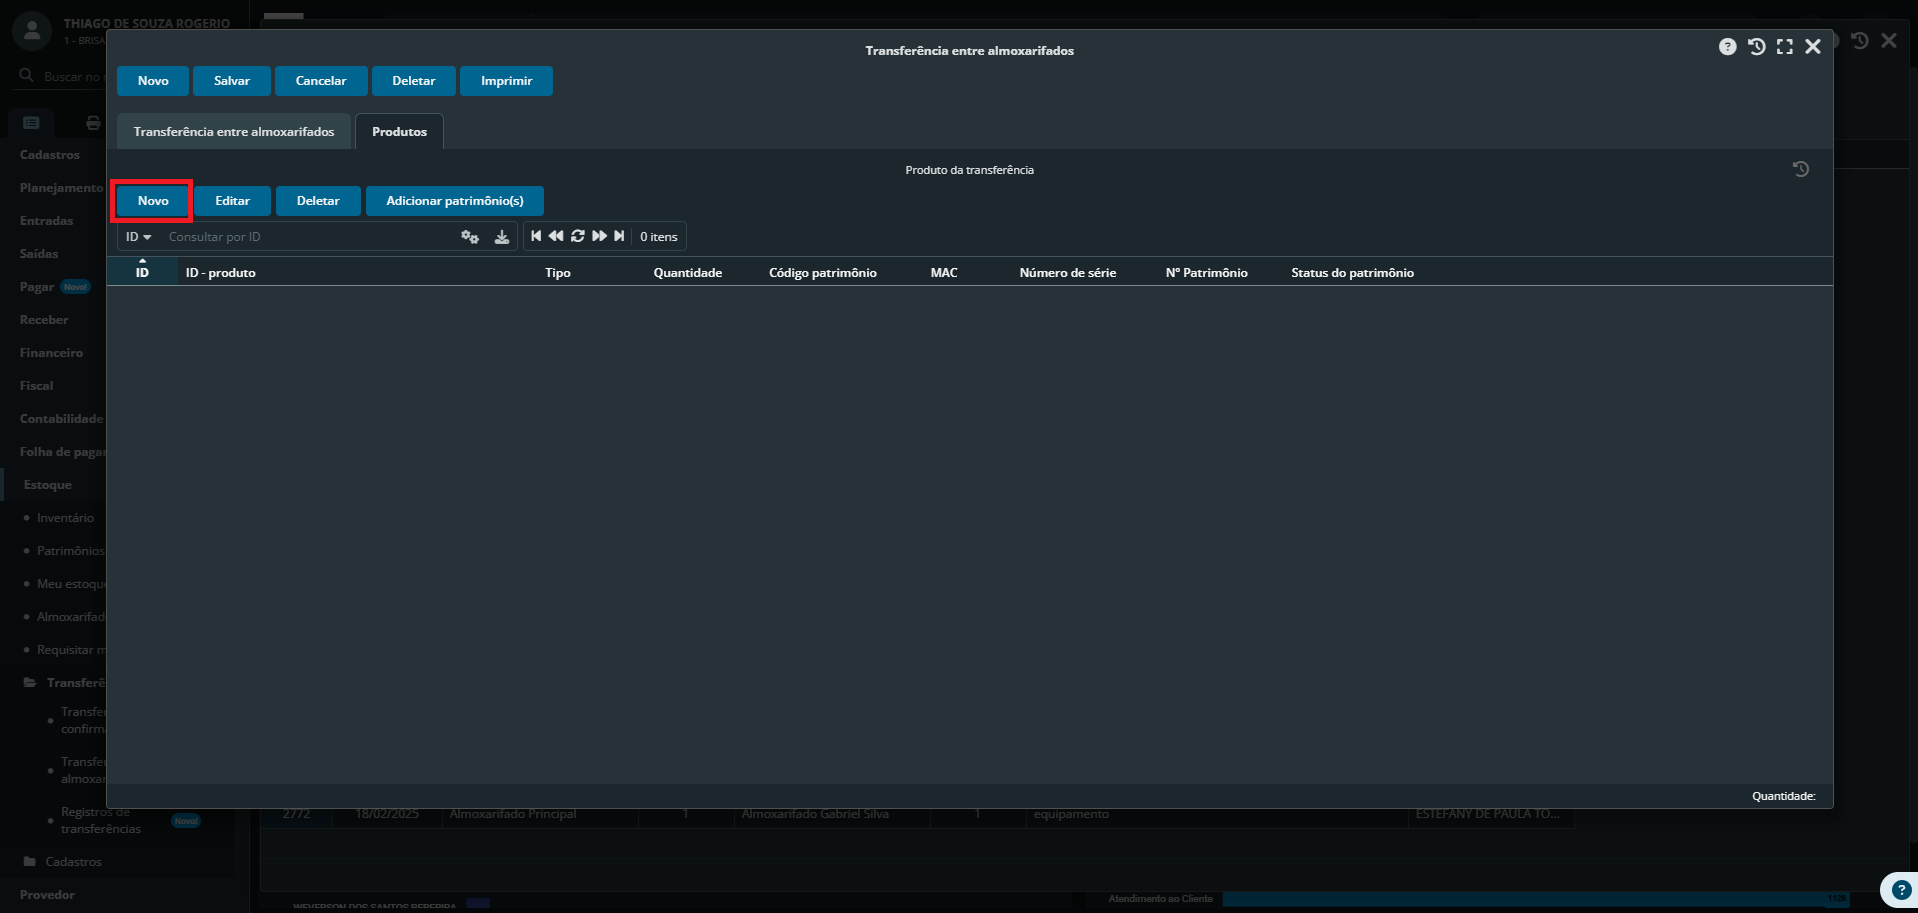Go to the next page of results

tap(599, 236)
